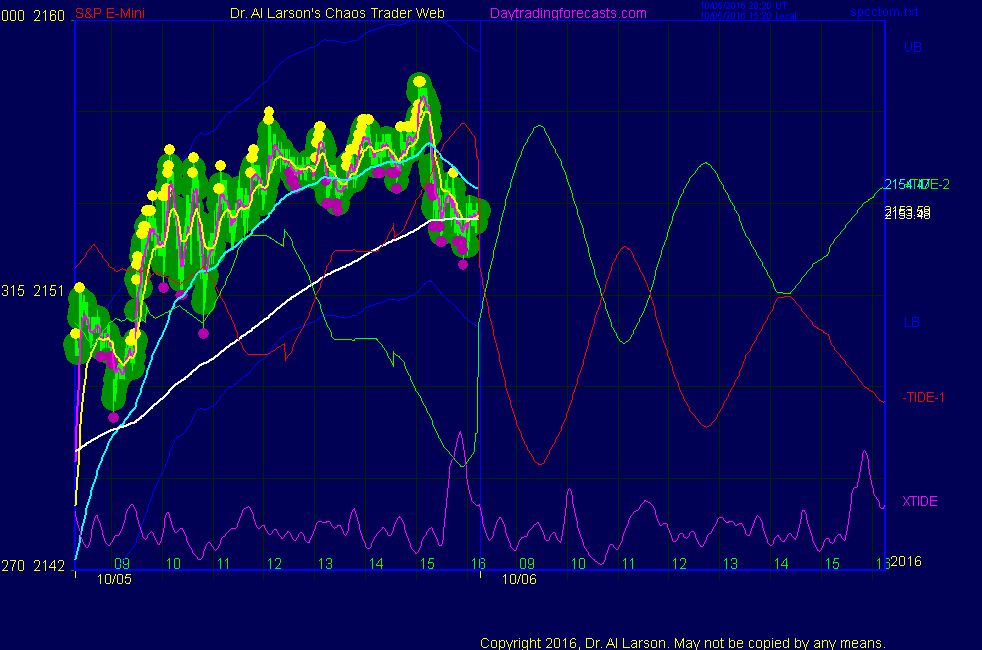Click the -TIDE-1 red curve label
This screenshot has width=982, height=650.
point(923,398)
